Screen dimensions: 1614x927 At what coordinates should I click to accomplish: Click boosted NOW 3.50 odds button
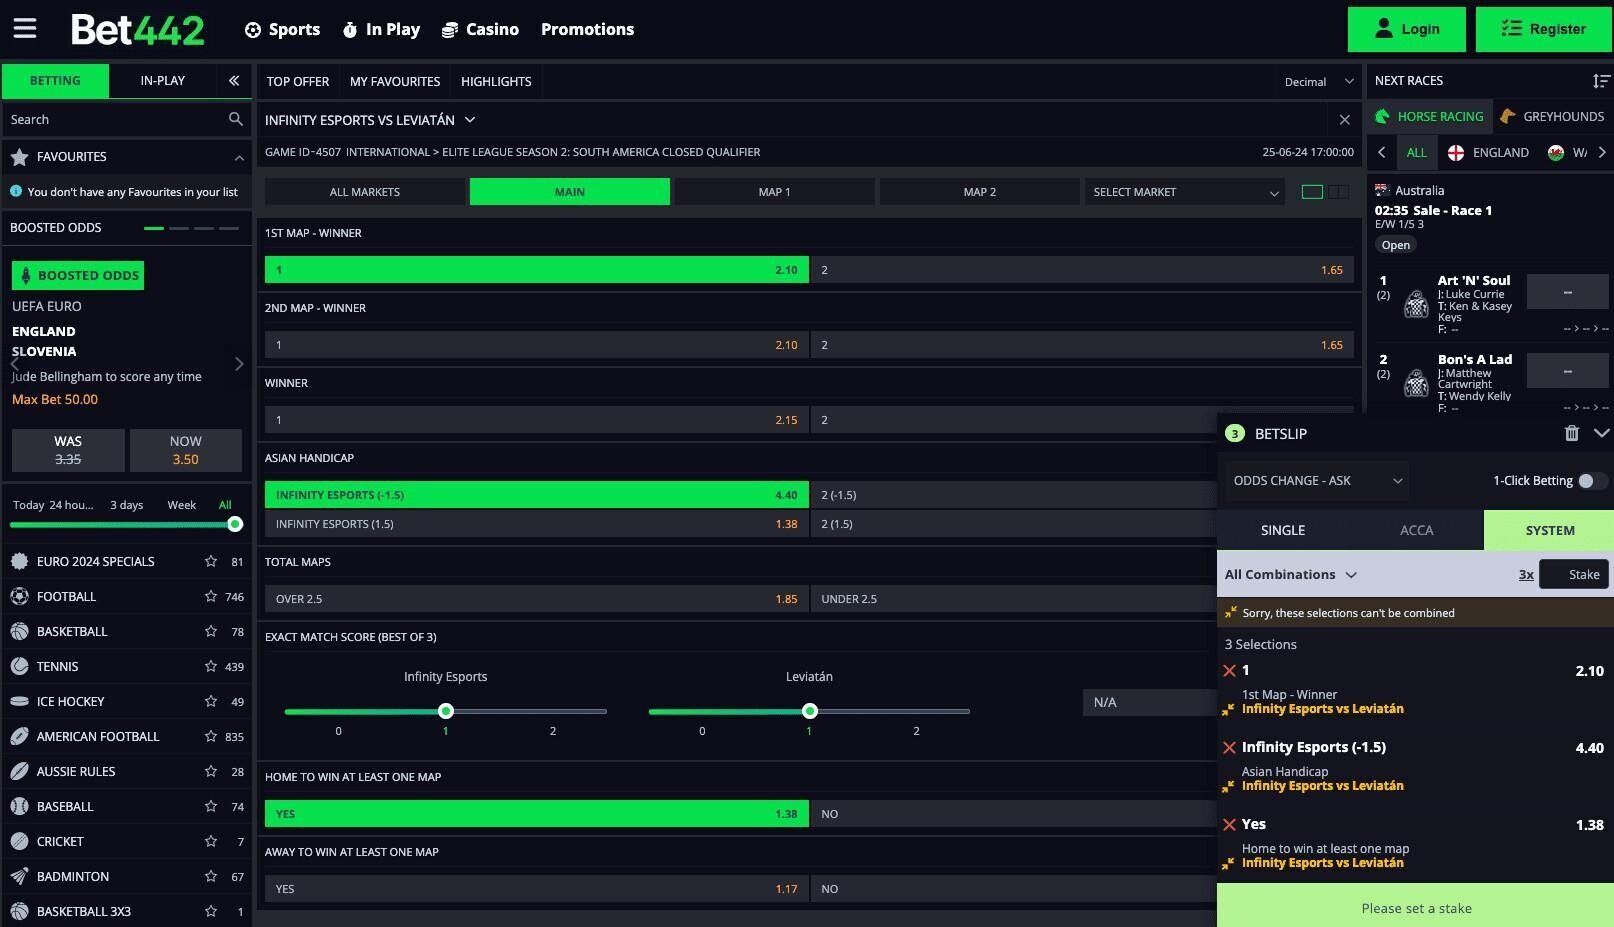(x=186, y=450)
